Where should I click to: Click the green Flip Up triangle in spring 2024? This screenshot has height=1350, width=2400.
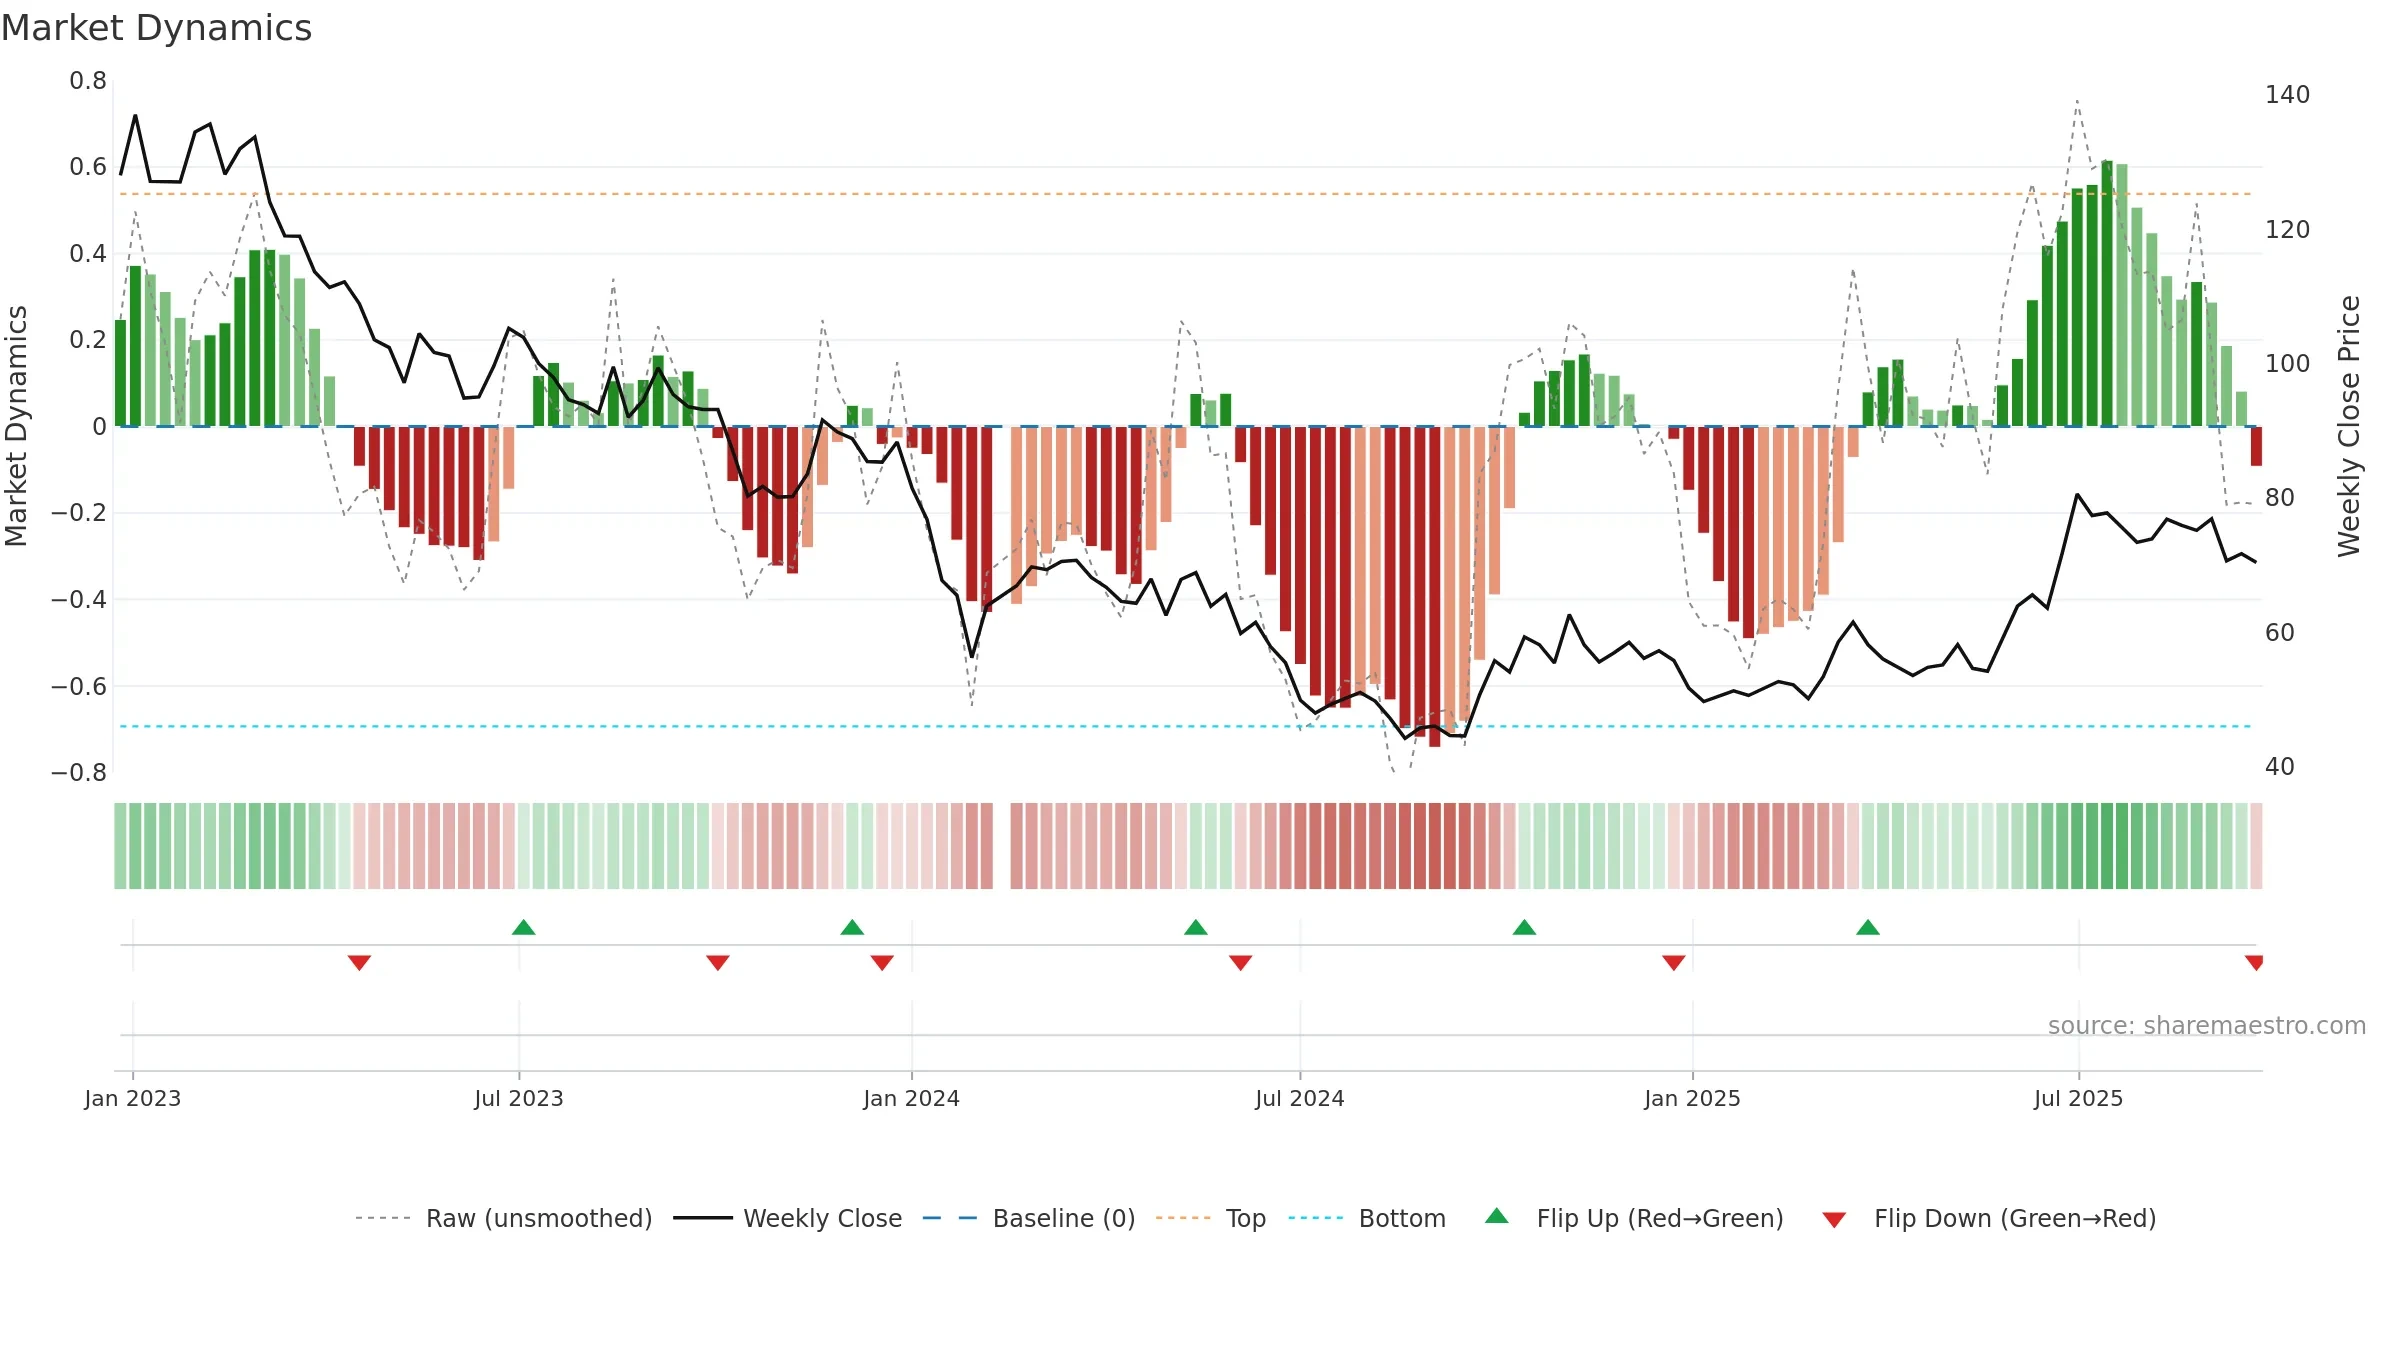pos(1196,927)
